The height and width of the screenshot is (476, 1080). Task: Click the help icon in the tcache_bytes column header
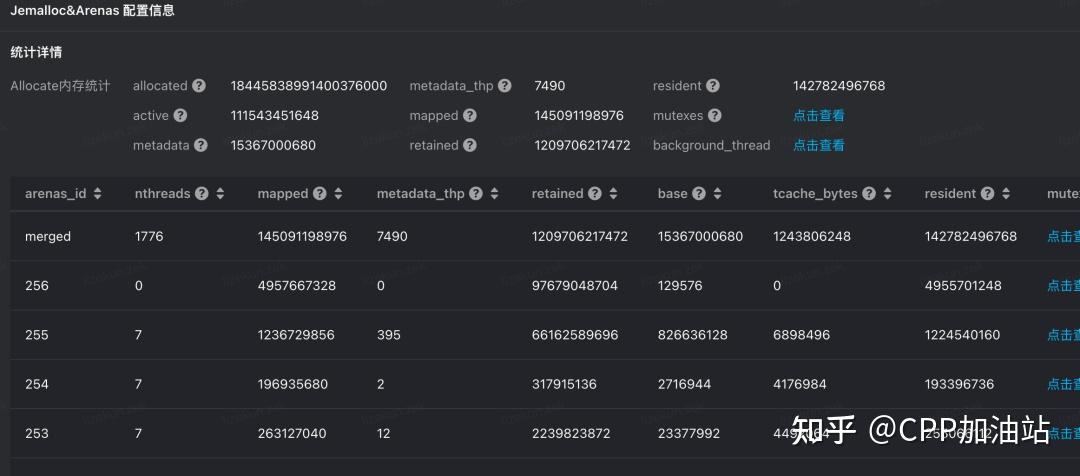(x=869, y=194)
